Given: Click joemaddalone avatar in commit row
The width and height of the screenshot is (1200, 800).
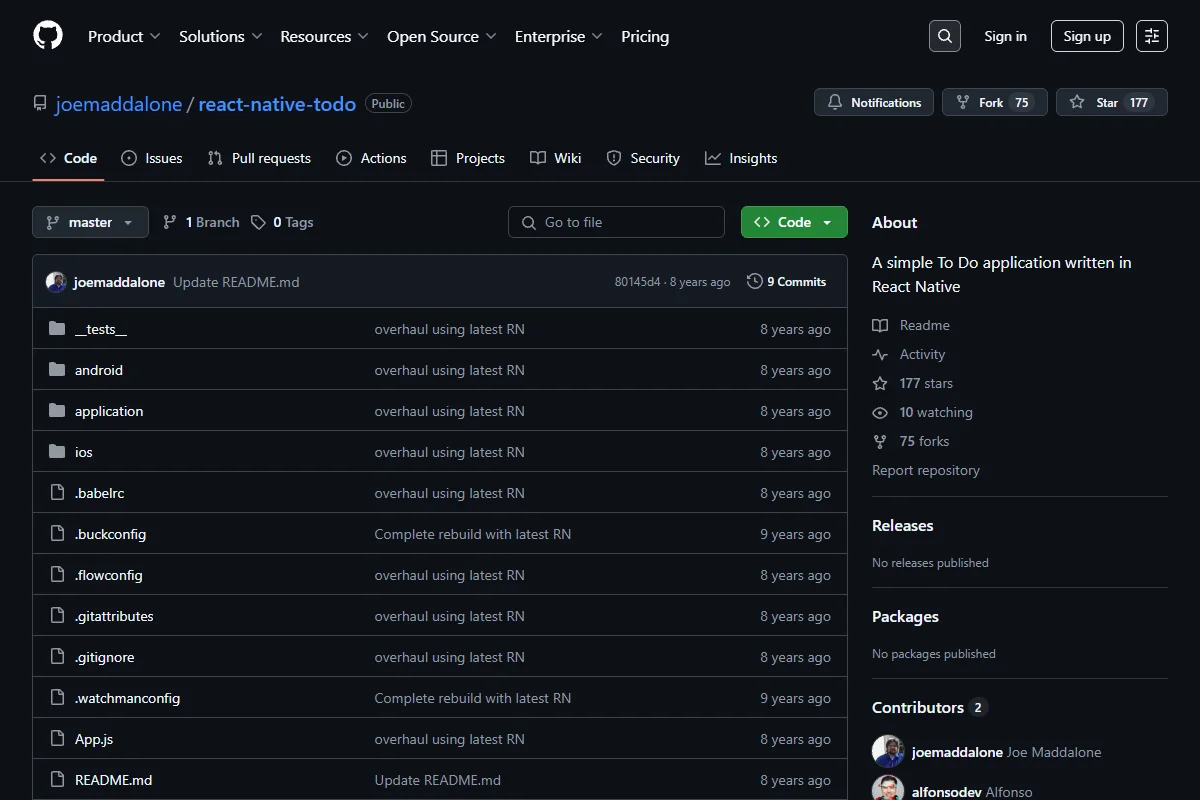Looking at the screenshot, I should tap(56, 282).
